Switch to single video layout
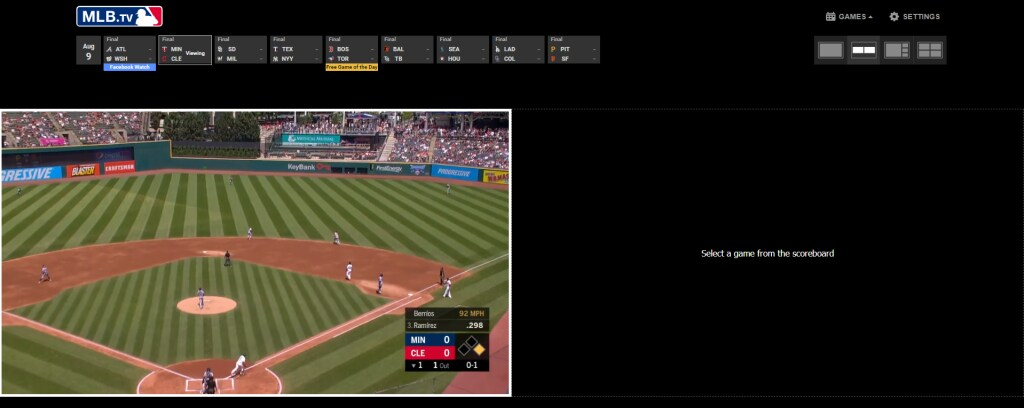The image size is (1024, 408). pos(830,50)
